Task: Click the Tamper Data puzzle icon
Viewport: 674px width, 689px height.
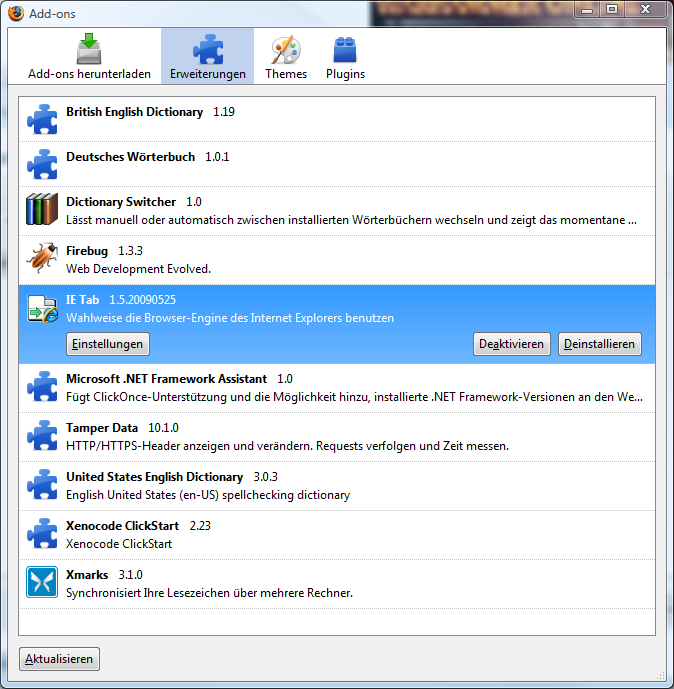Action: click(42, 435)
